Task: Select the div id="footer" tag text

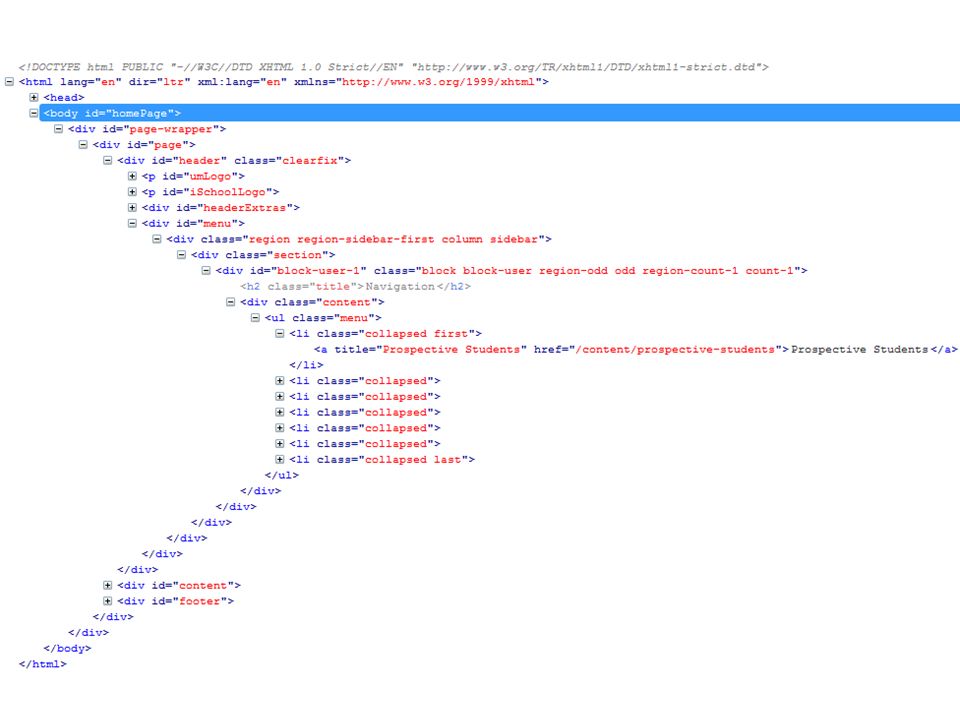Action: click(x=175, y=601)
